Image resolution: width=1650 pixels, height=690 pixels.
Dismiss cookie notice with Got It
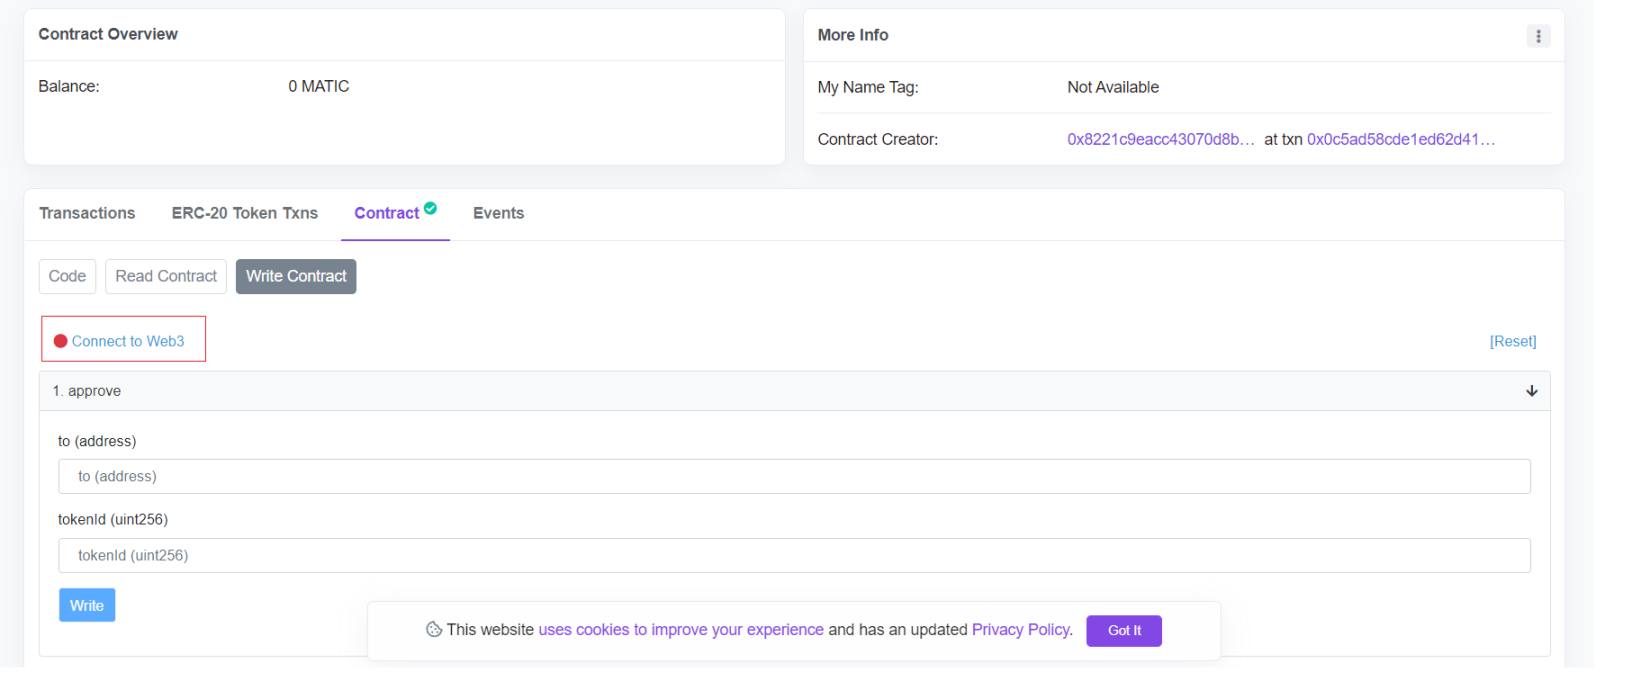coord(1123,630)
